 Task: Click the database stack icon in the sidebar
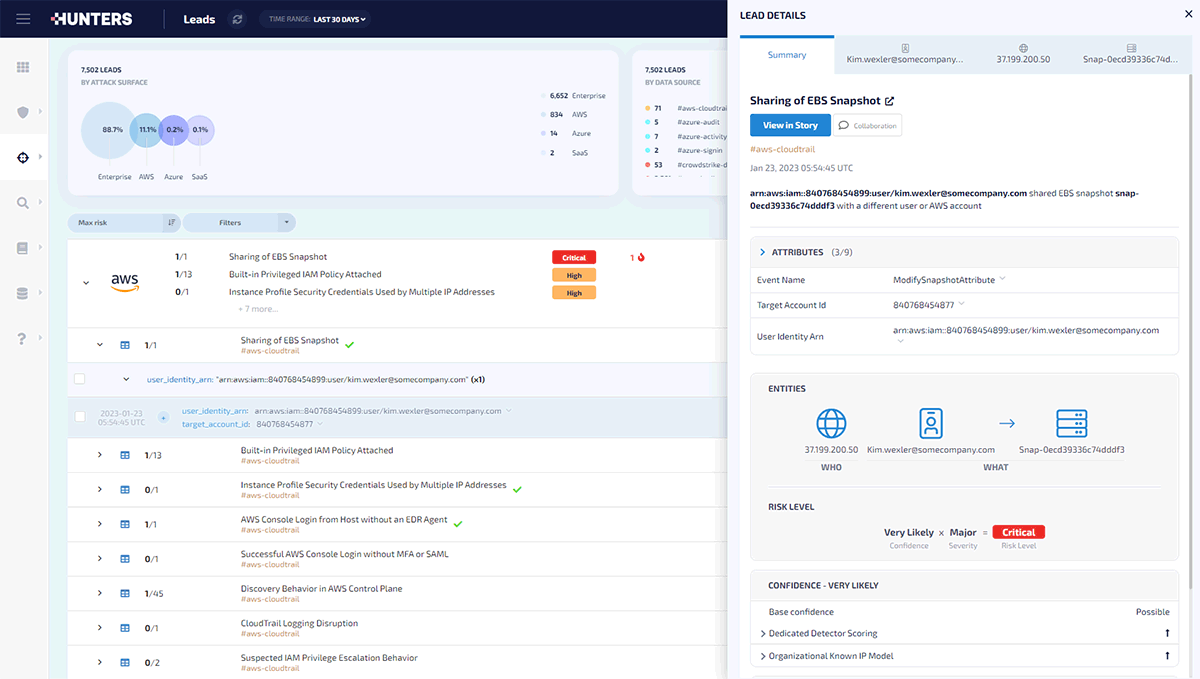[x=23, y=293]
